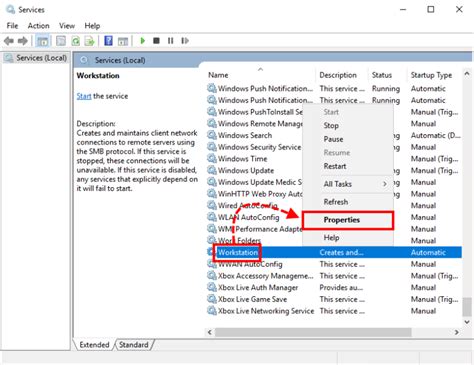Screen dimensions: 474x365
Task: Click the Forward arrow toolbar icon
Action: click(23, 41)
